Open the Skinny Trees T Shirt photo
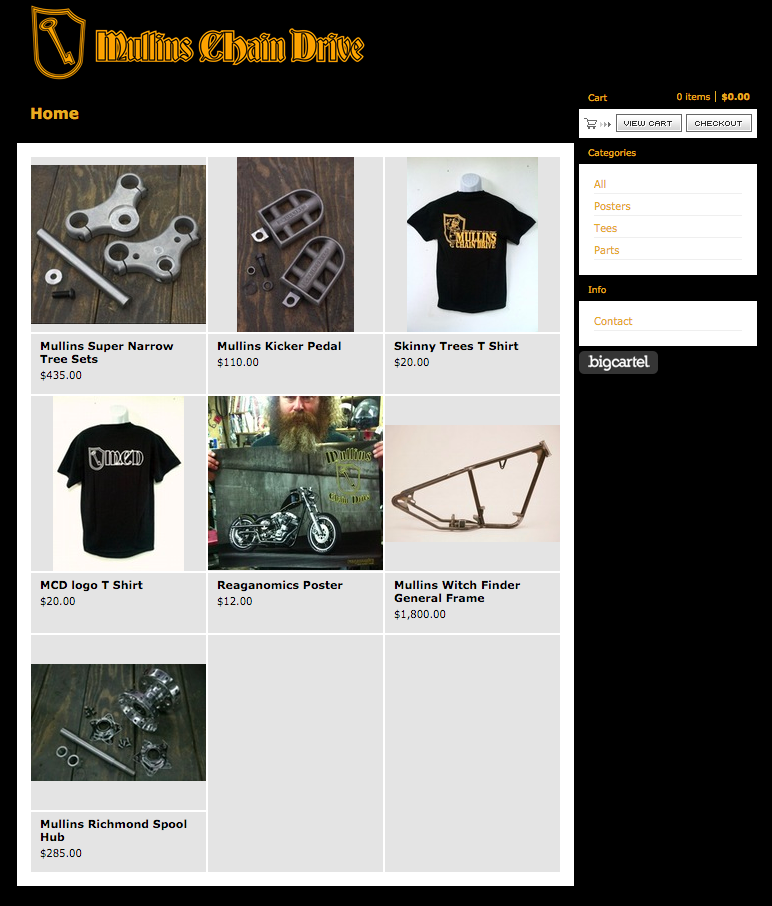The height and width of the screenshot is (906, 772). (x=472, y=244)
